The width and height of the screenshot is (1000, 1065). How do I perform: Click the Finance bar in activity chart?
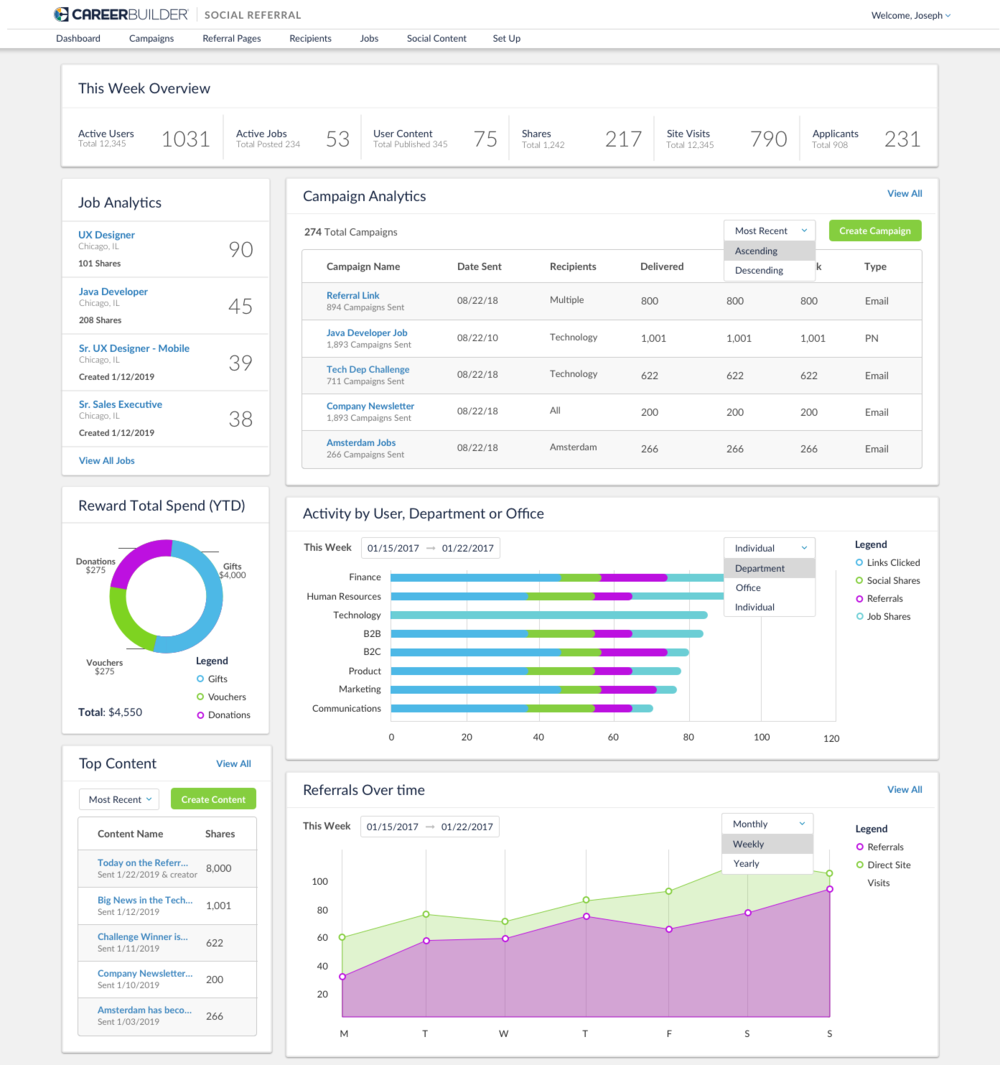(557, 578)
